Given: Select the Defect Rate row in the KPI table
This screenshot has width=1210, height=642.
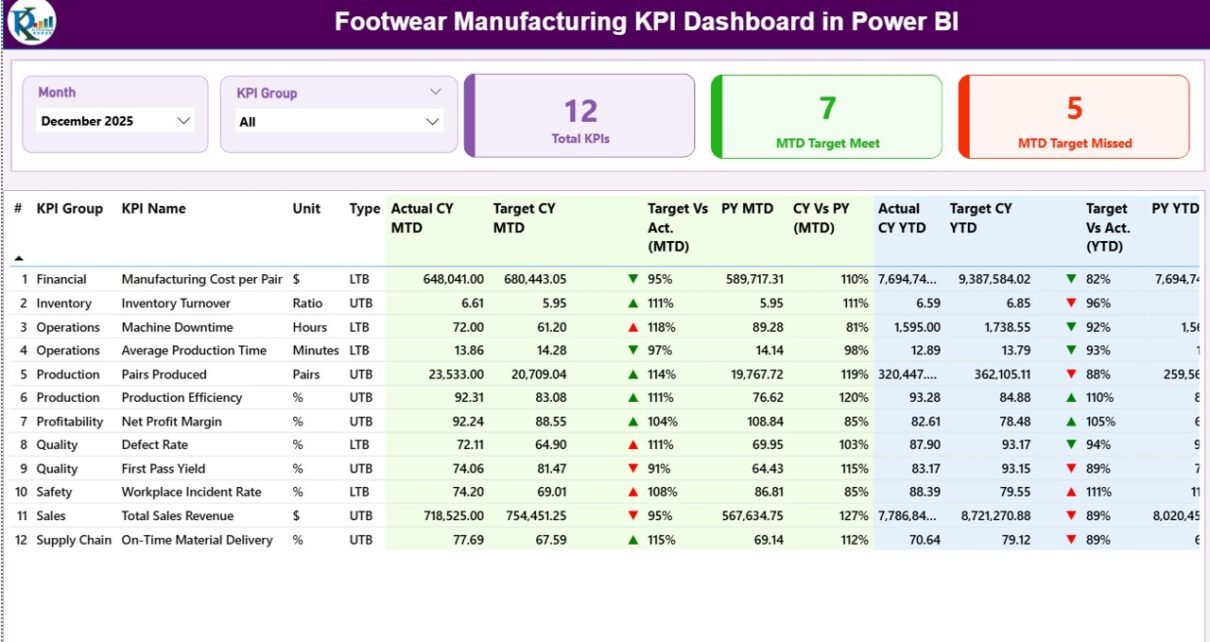Looking at the screenshot, I should (154, 445).
